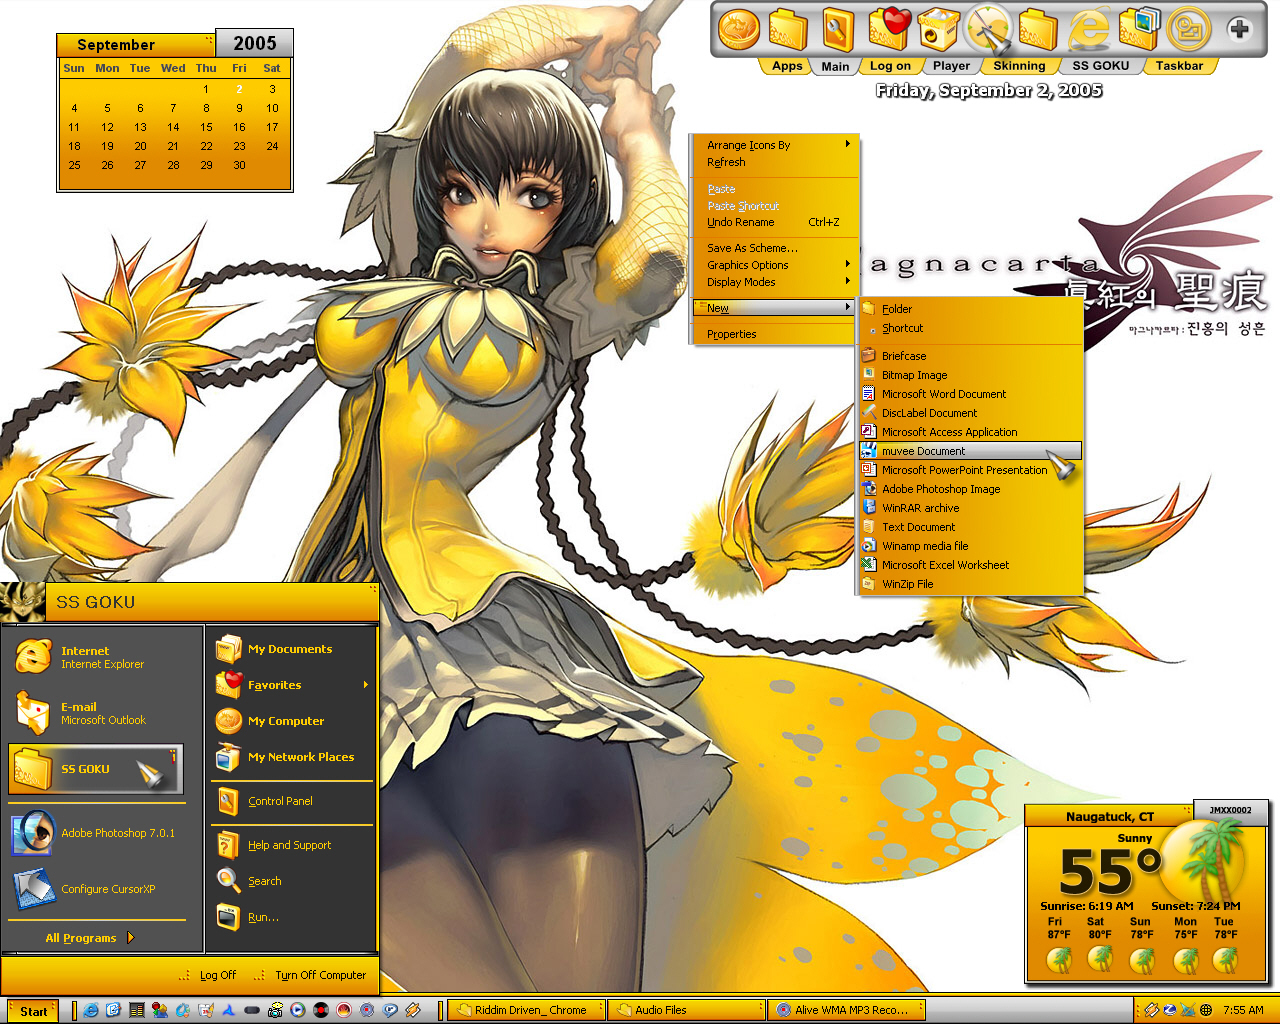Open the Riddim Driven_ Chrome taskbar button
This screenshot has height=1024, width=1280.
(524, 1010)
